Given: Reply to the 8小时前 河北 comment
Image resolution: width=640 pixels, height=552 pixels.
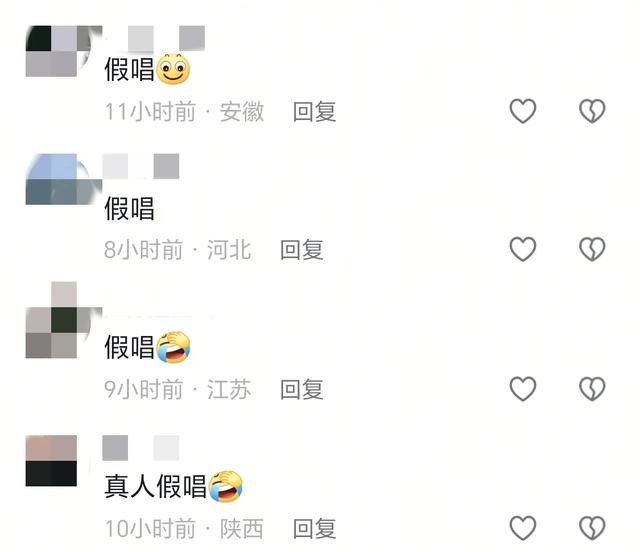Looking at the screenshot, I should pos(302,250).
